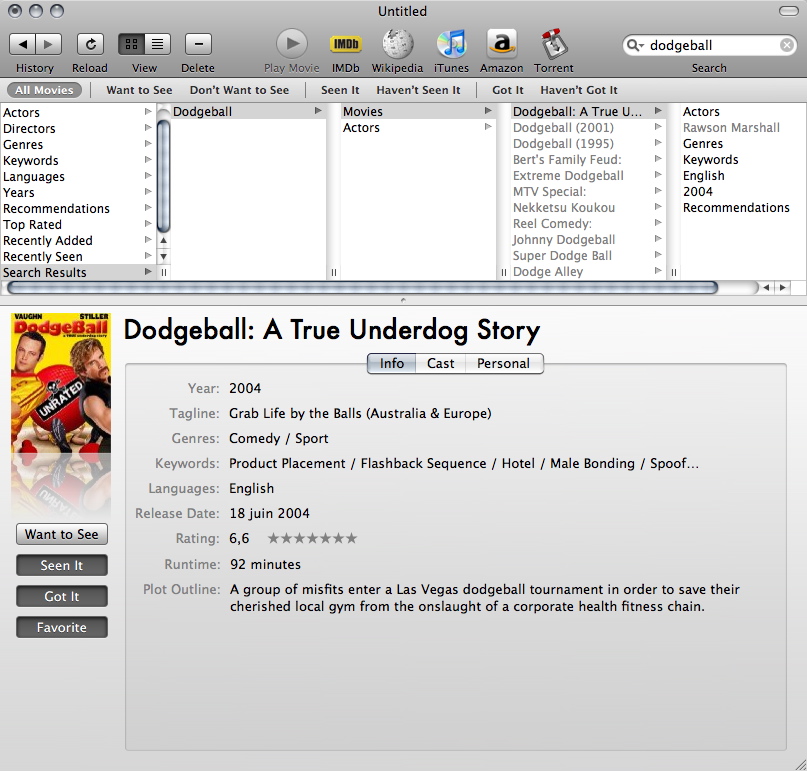Open the movie on IMDb

(345, 44)
